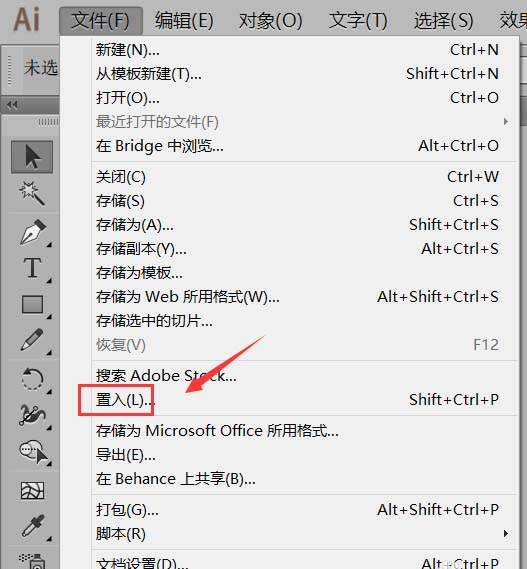This screenshot has height=569, width=527.
Task: Select the Pen tool
Action: 33,232
